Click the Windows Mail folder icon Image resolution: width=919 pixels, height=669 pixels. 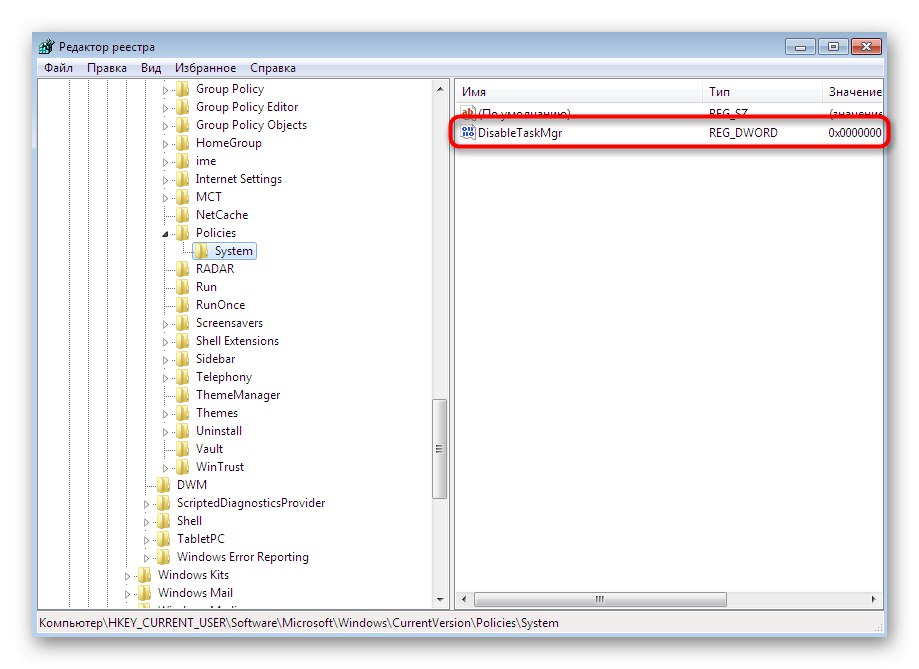pos(145,593)
